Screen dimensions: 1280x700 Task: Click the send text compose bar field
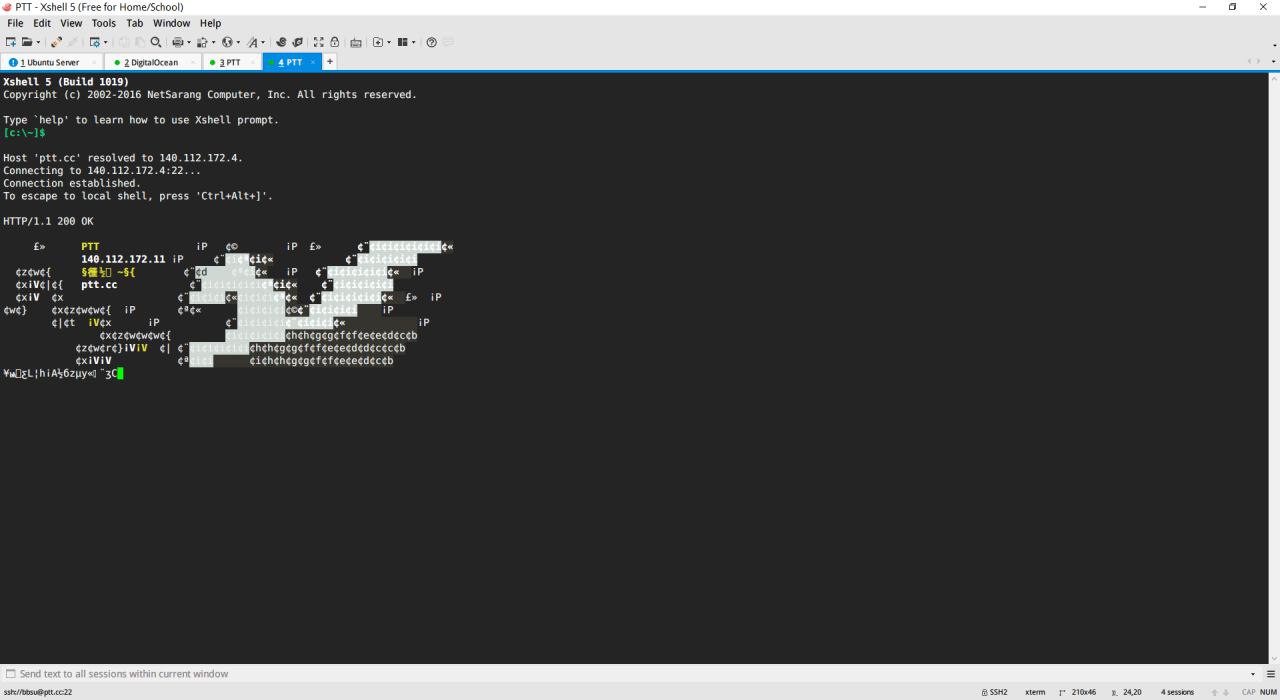pos(630,674)
